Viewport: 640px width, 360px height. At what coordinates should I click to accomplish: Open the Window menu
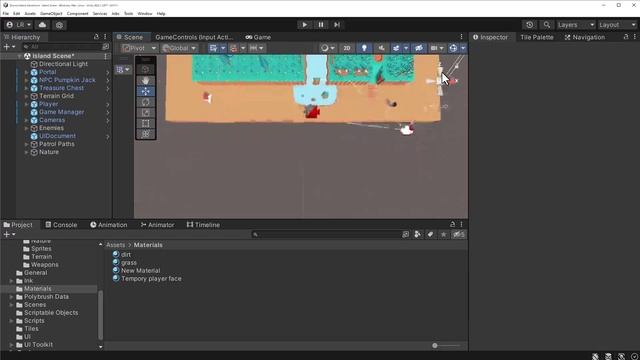pos(144,13)
